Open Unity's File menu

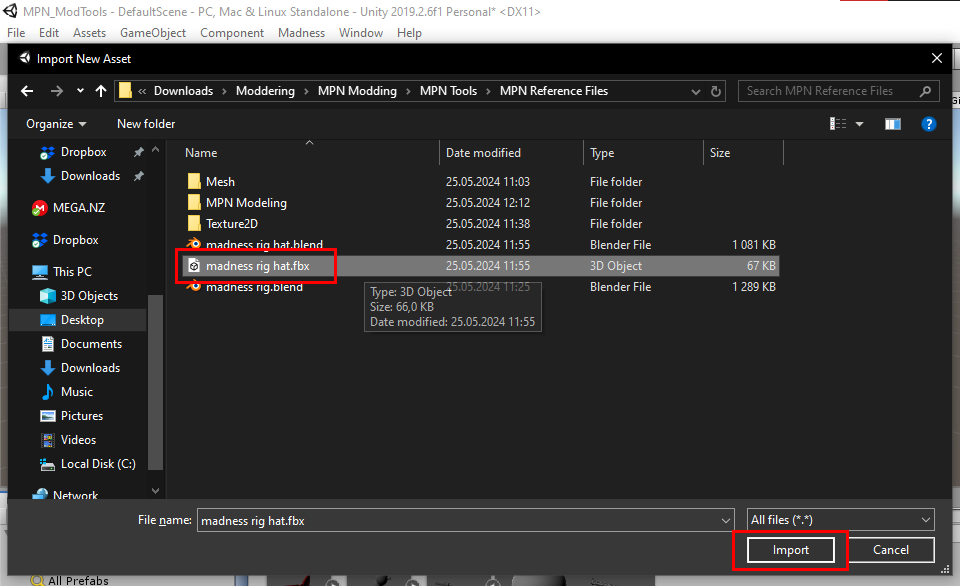point(16,33)
